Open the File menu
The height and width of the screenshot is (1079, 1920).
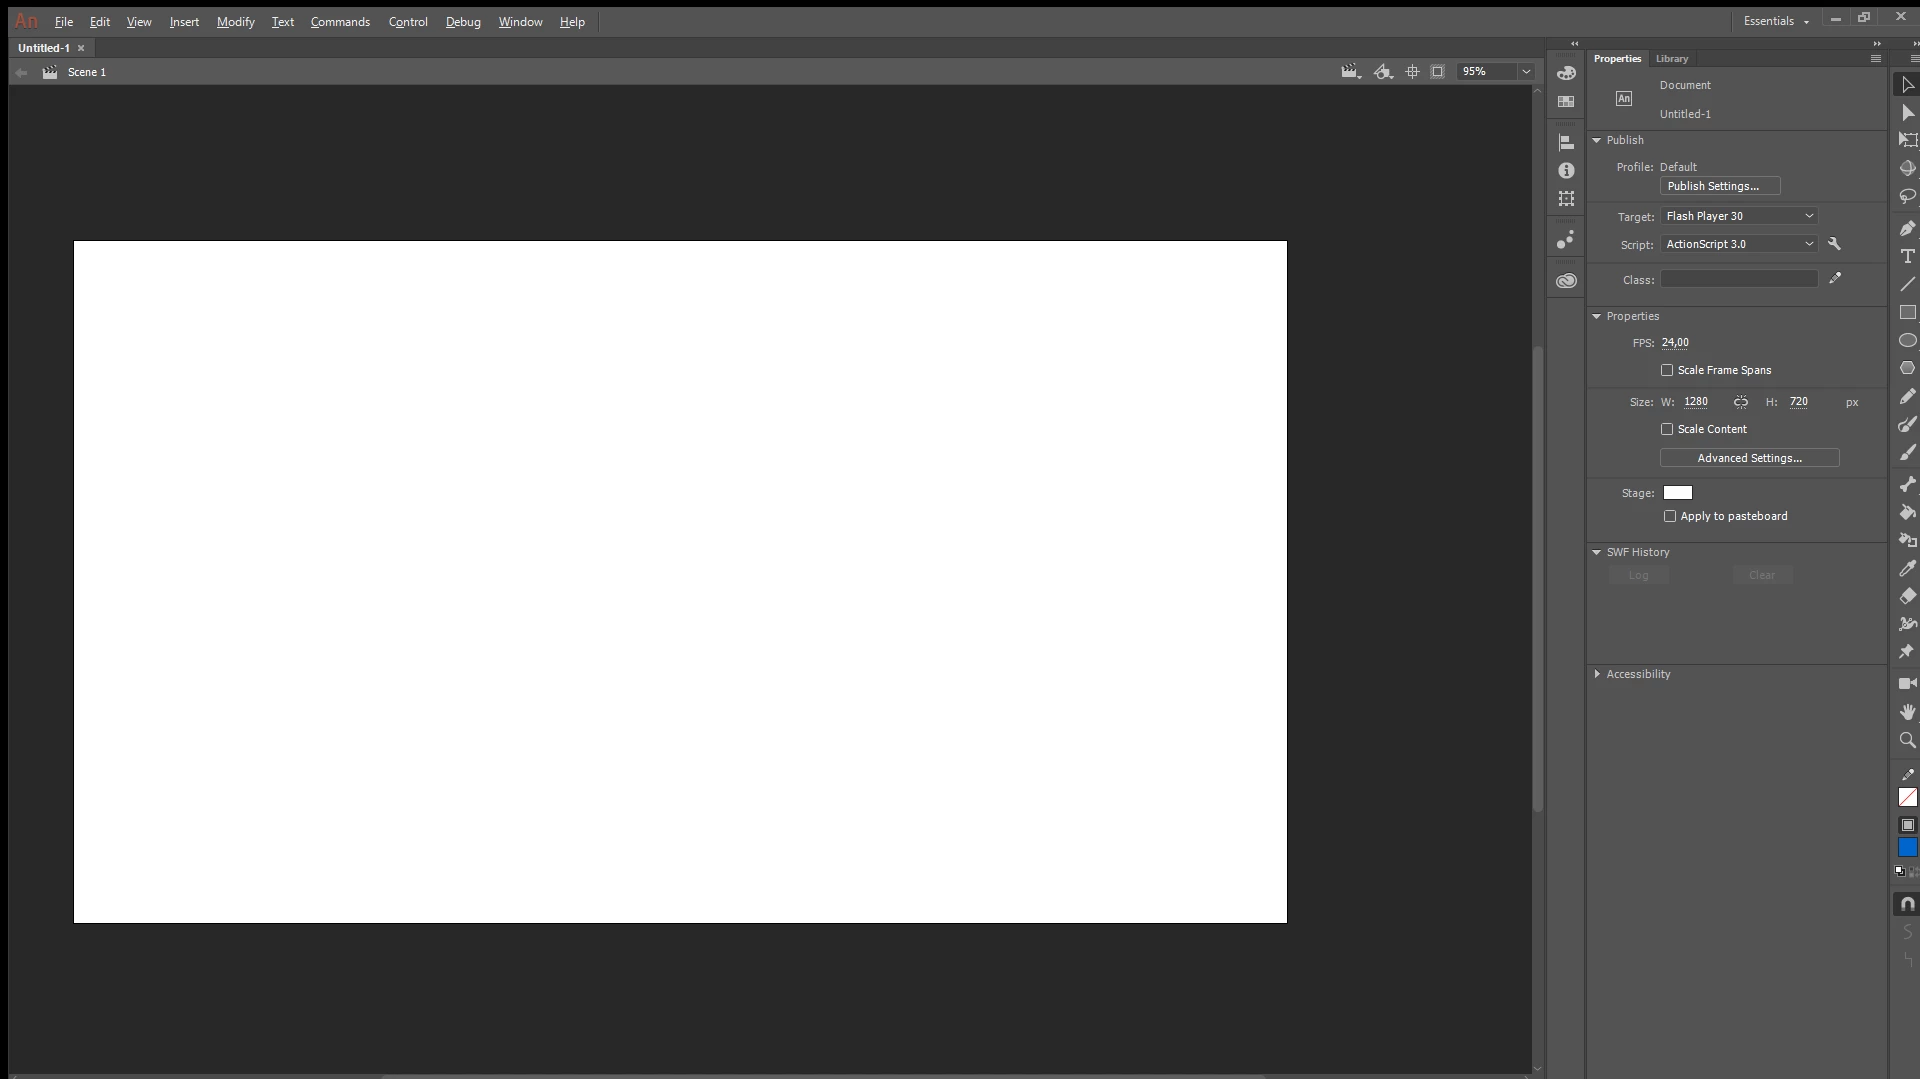[64, 22]
